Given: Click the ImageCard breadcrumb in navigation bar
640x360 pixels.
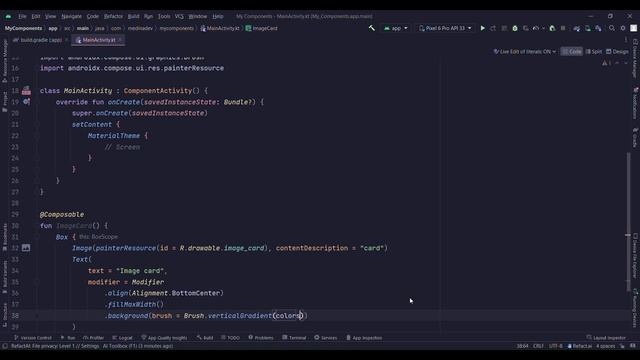Looking at the screenshot, I should tap(262, 28).
